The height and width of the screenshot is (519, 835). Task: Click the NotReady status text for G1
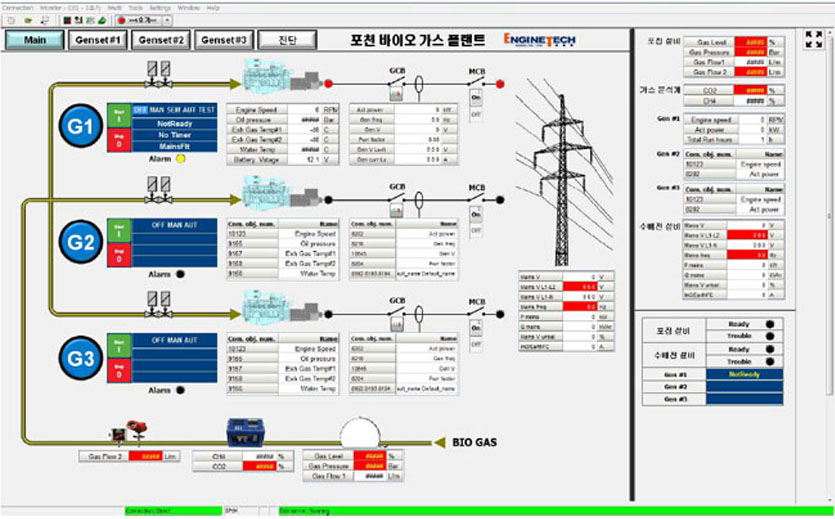click(175, 123)
